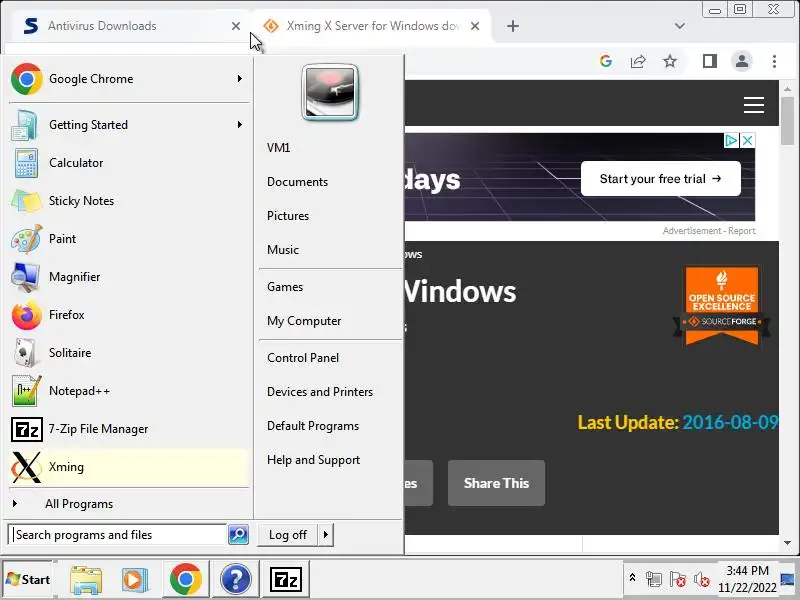Image resolution: width=800 pixels, height=600 pixels.
Task: Expand Getting Started submenu arrow
Action: [x=239, y=124]
